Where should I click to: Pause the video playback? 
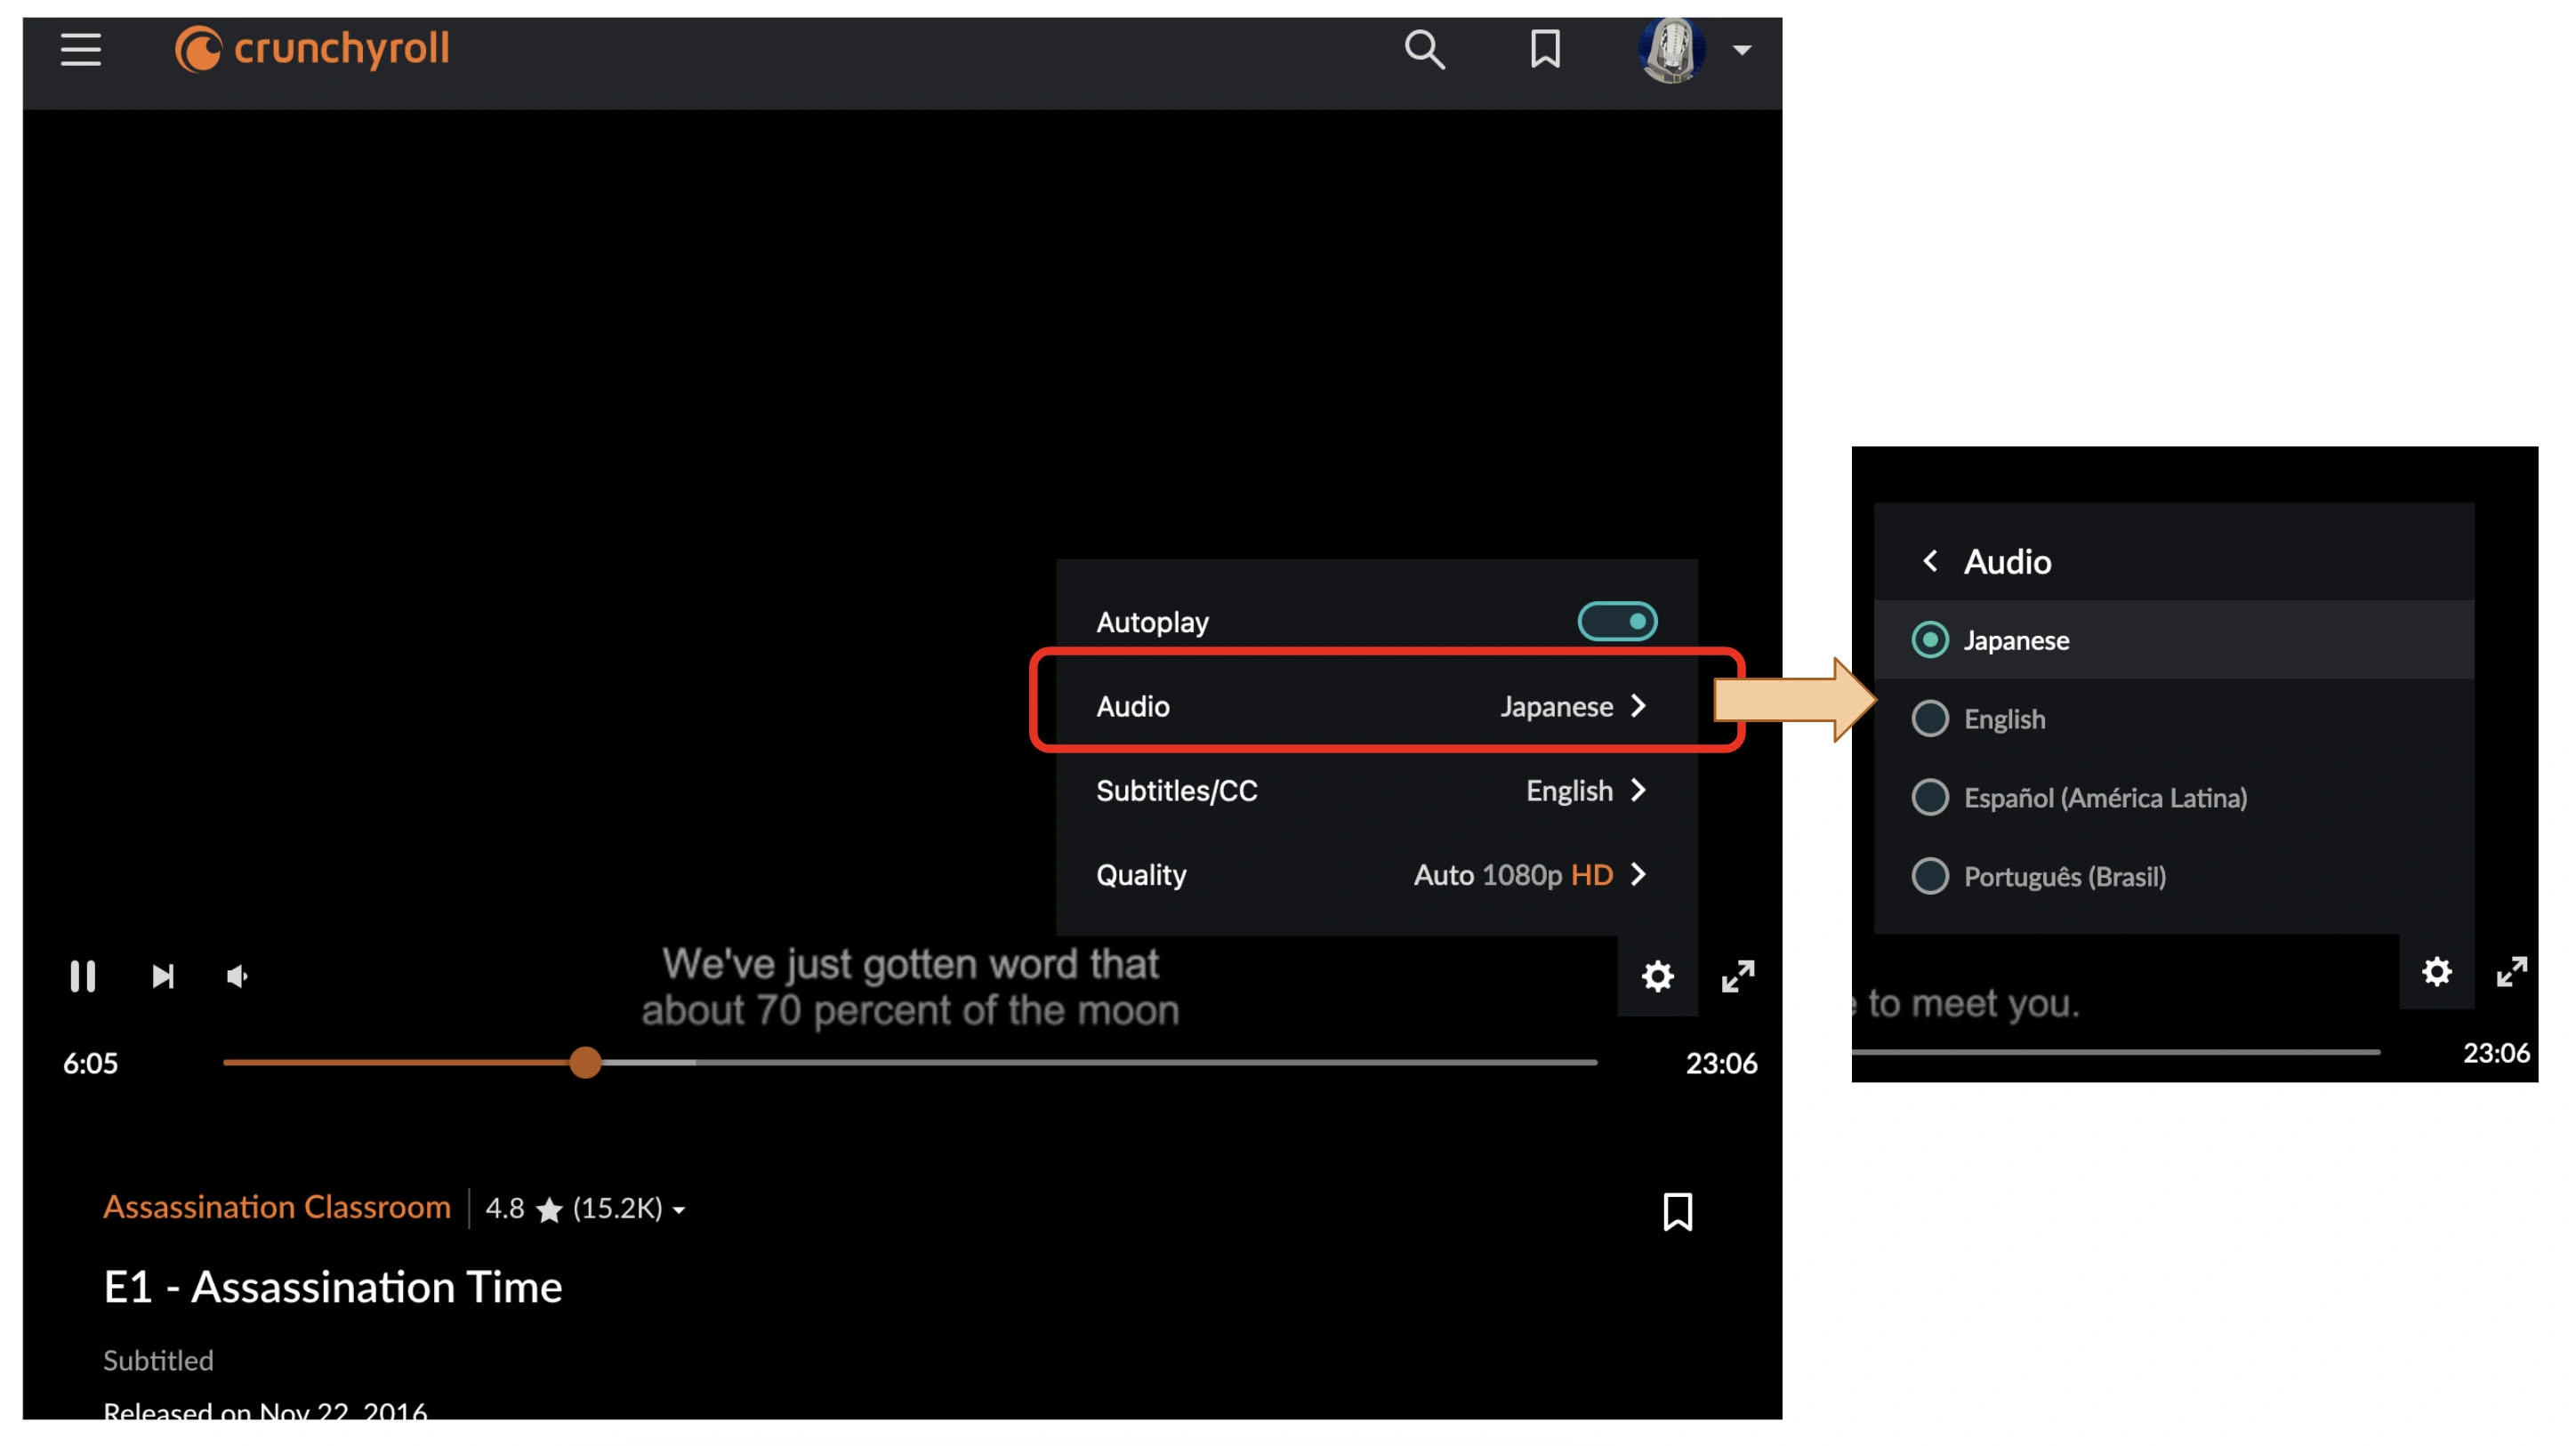(82, 977)
